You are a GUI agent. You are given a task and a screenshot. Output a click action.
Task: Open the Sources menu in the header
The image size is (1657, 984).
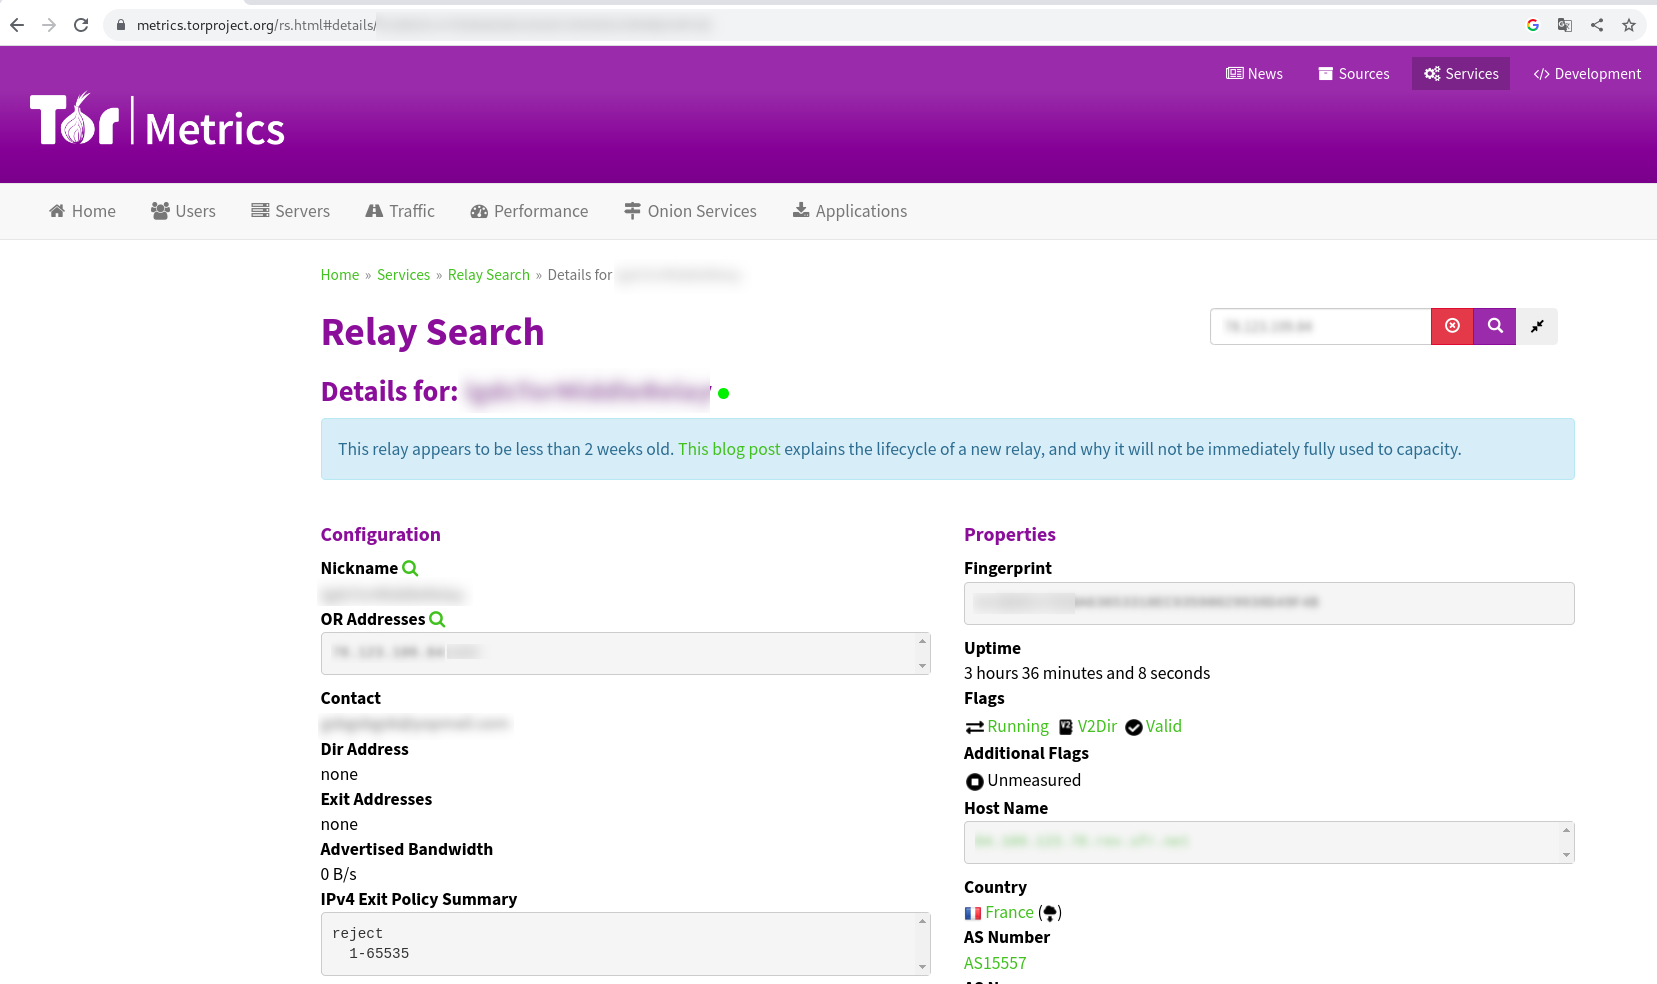coord(1354,73)
